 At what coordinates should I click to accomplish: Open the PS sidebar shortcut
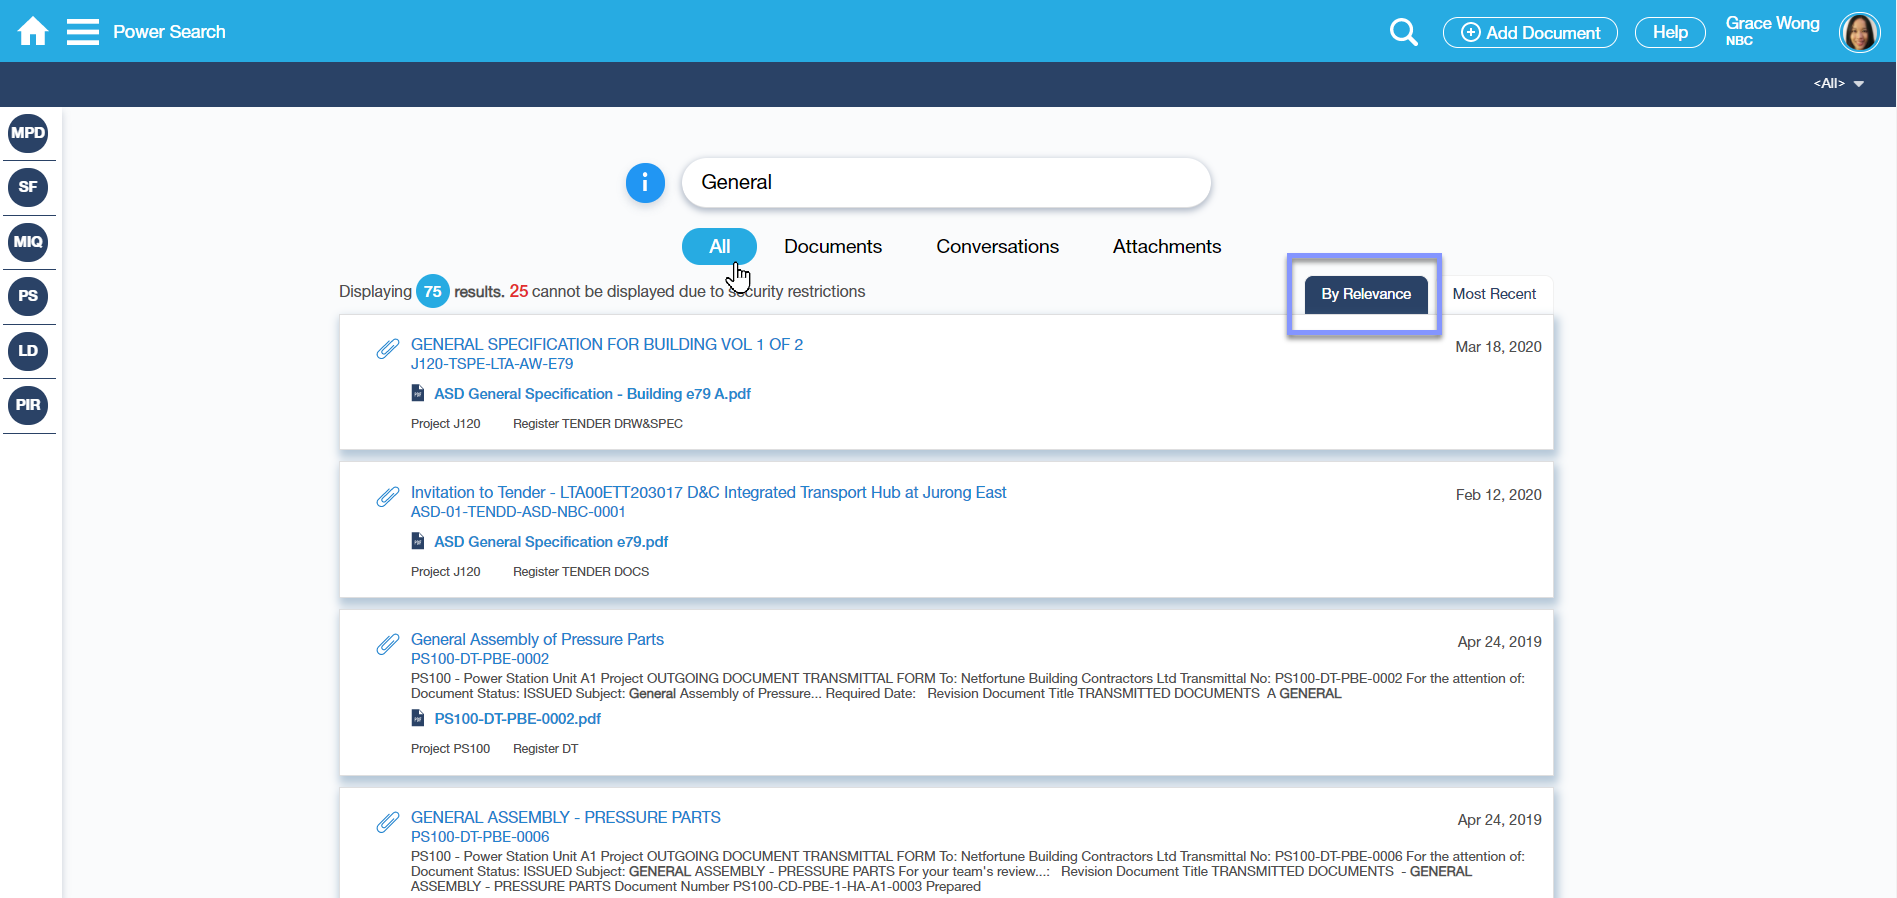(x=28, y=296)
